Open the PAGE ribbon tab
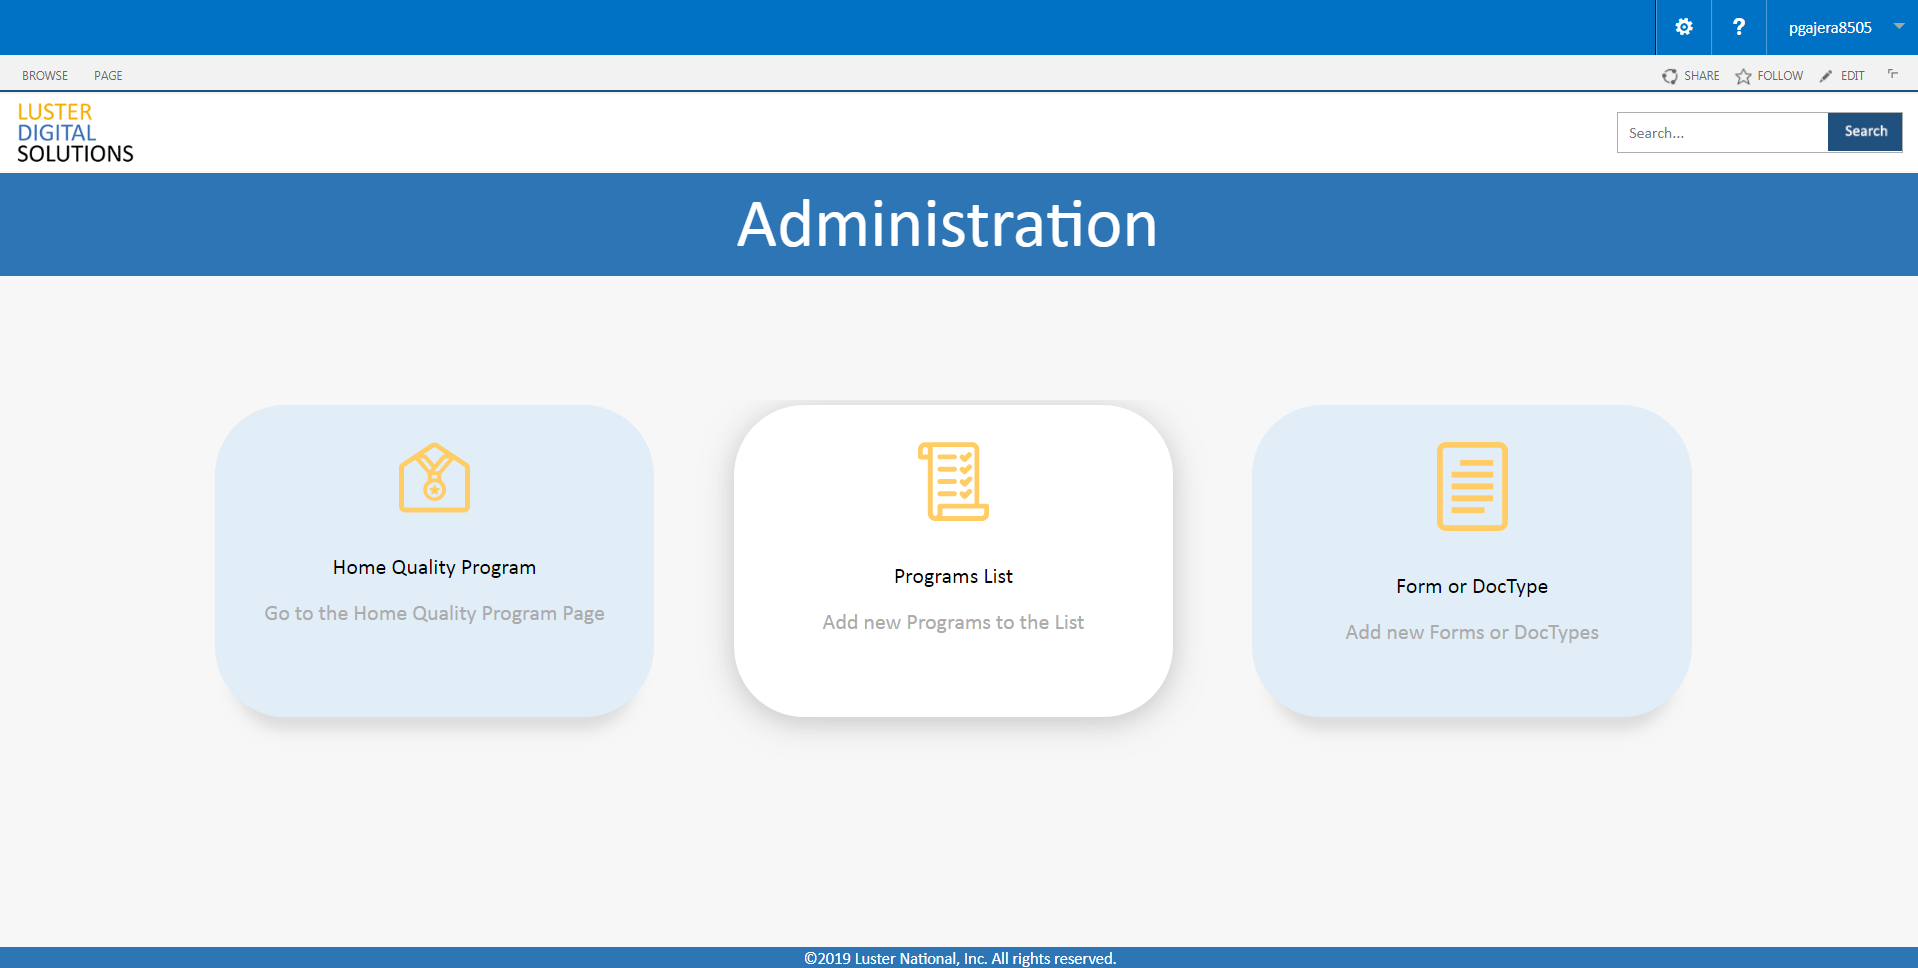Screen dimensions: 1918x968 coord(108,76)
